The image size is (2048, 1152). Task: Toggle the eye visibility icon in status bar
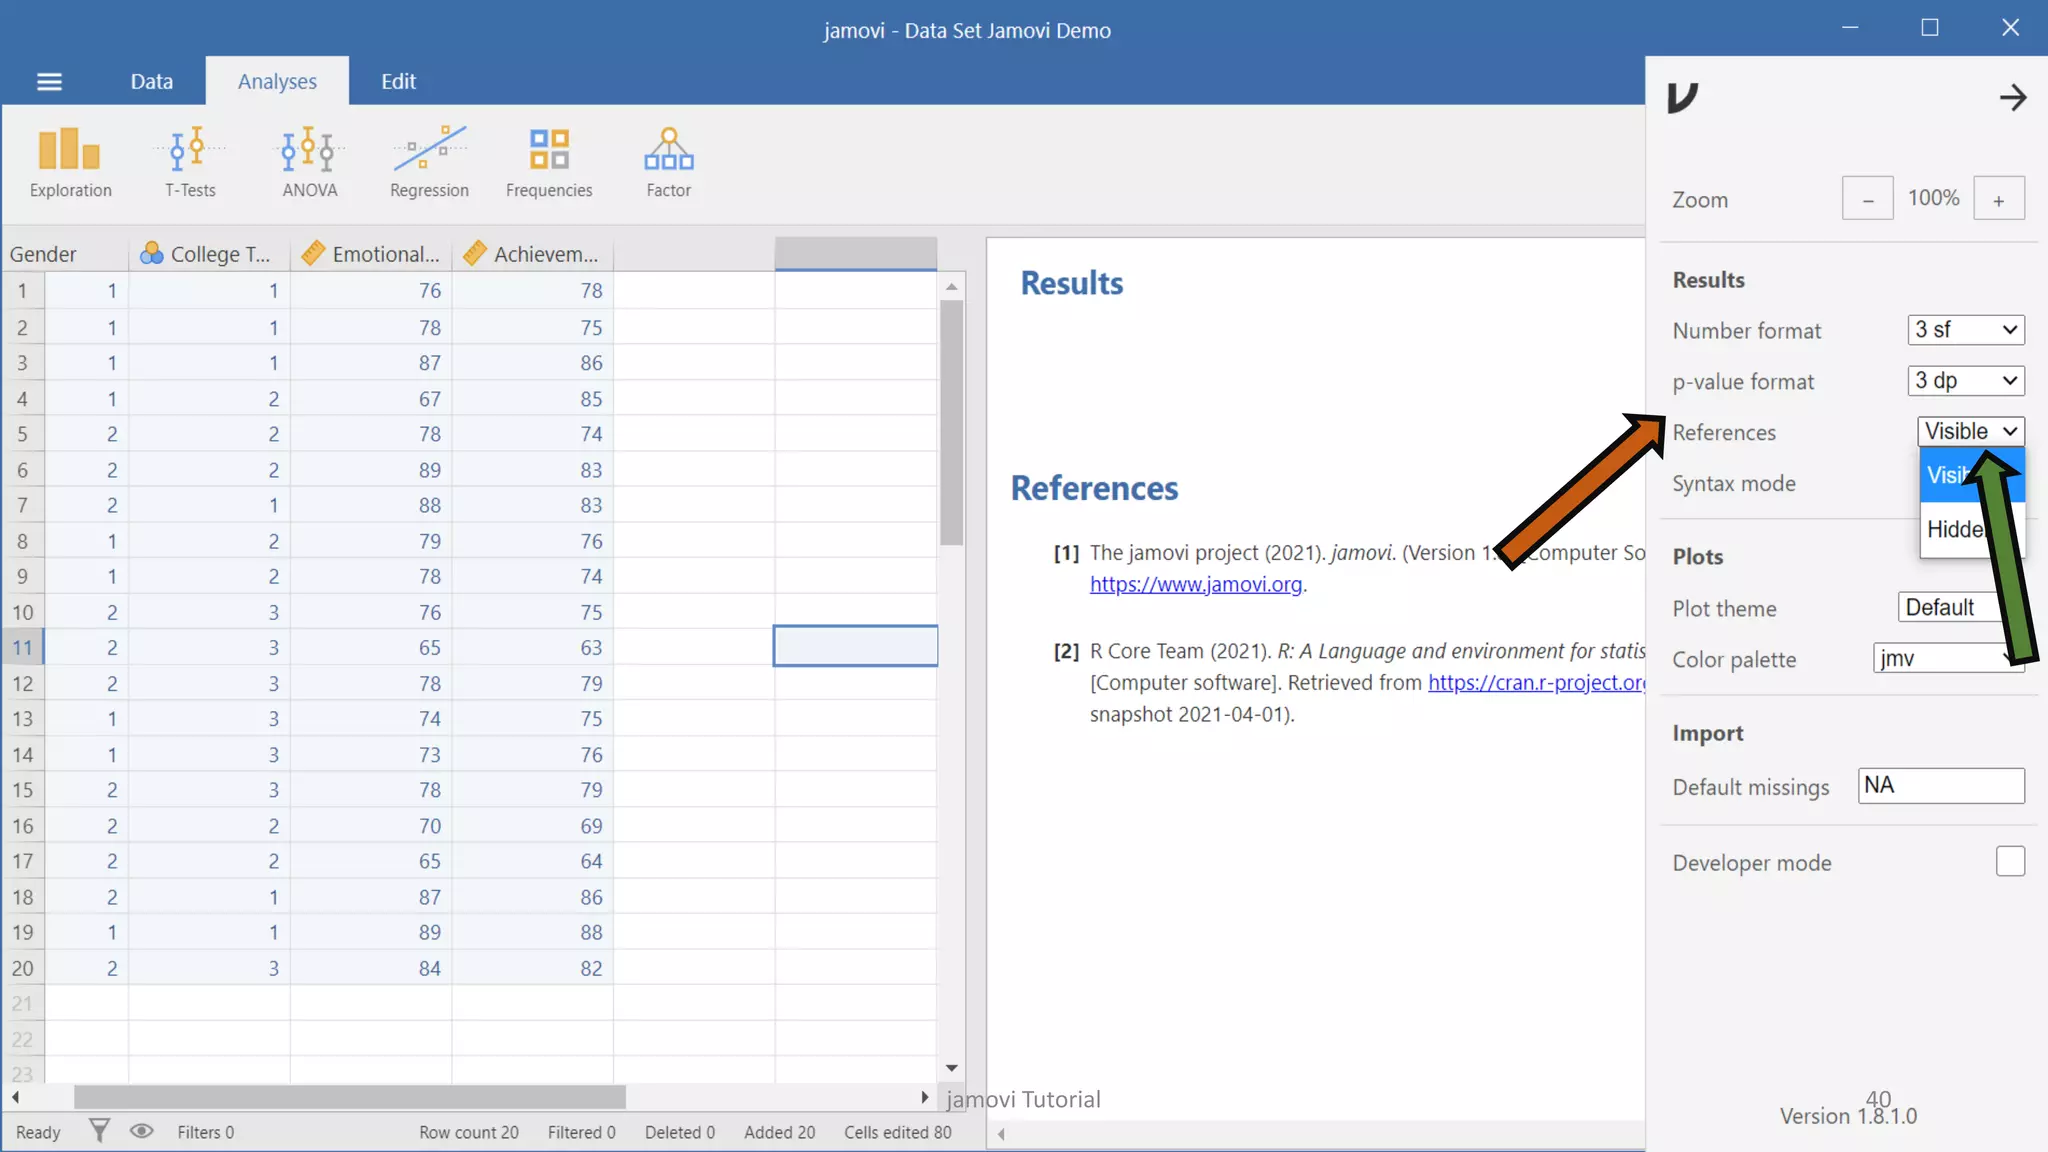pyautogui.click(x=142, y=1131)
